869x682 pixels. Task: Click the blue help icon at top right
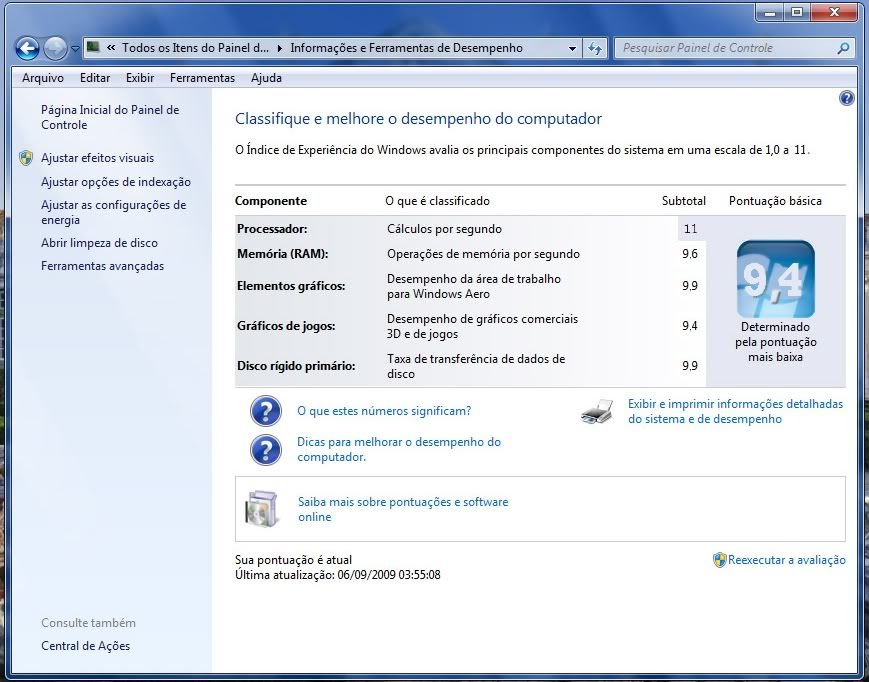tap(847, 99)
